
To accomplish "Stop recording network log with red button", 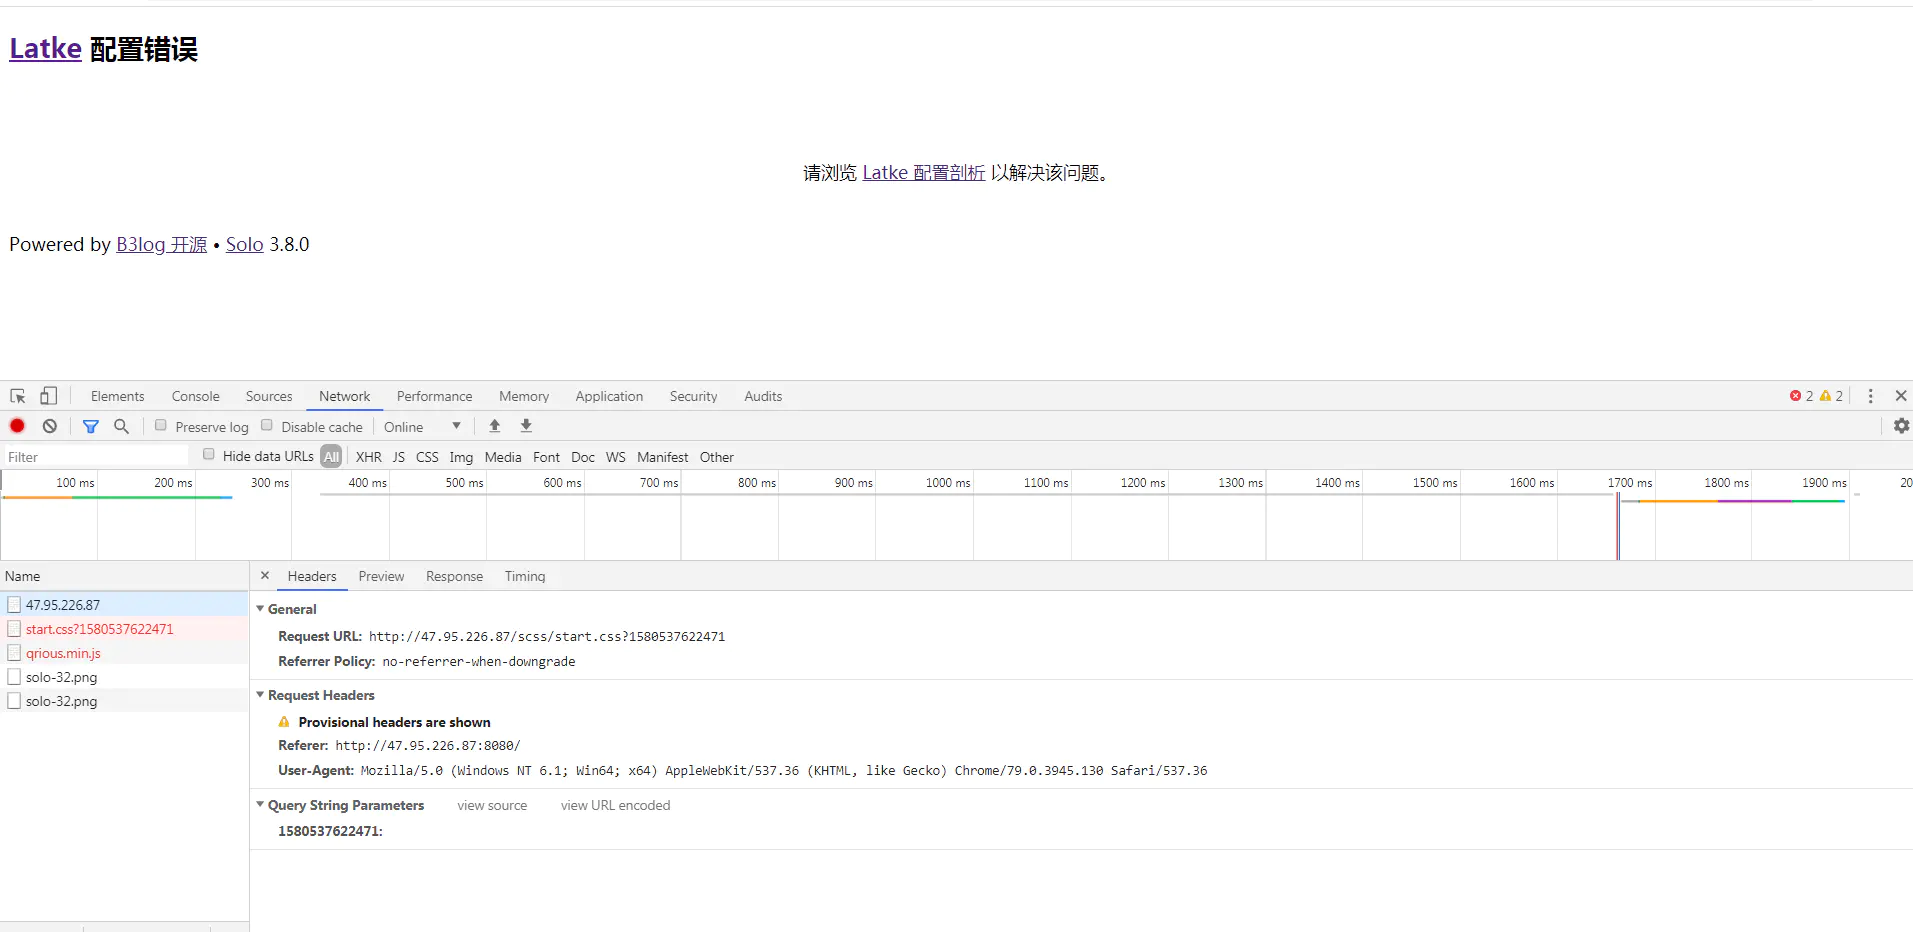I will (17, 426).
